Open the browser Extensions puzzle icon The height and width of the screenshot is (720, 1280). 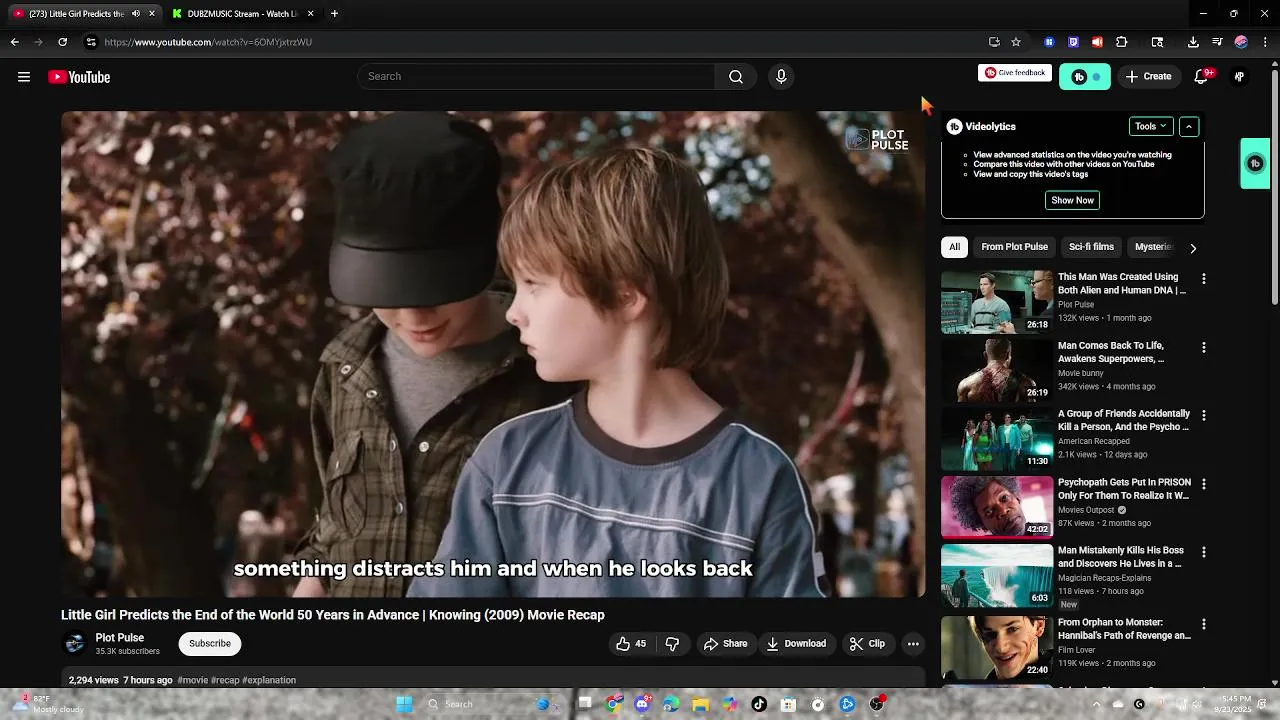1121,42
